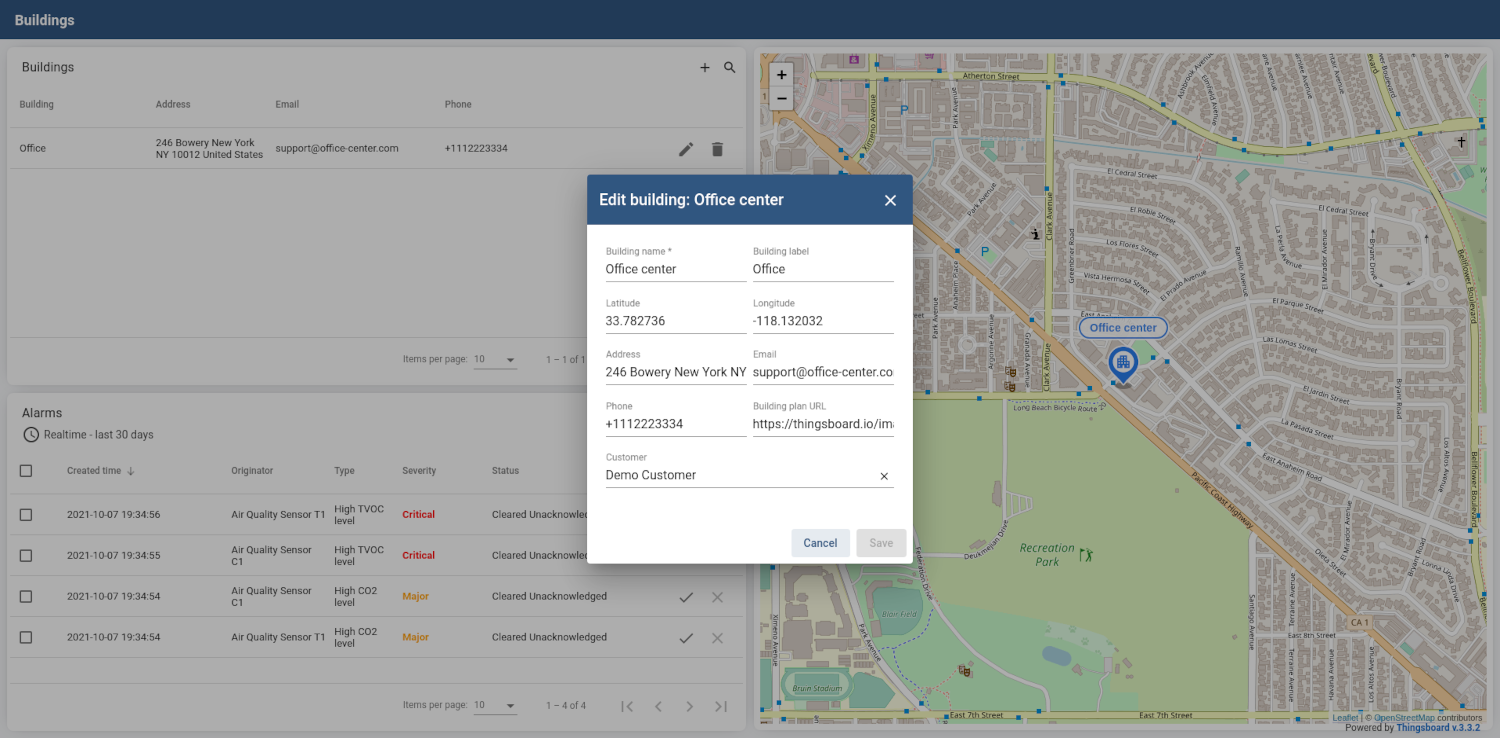Acknowledge the first Major CO2 alarm
This screenshot has height=738, width=1500.
[686, 597]
